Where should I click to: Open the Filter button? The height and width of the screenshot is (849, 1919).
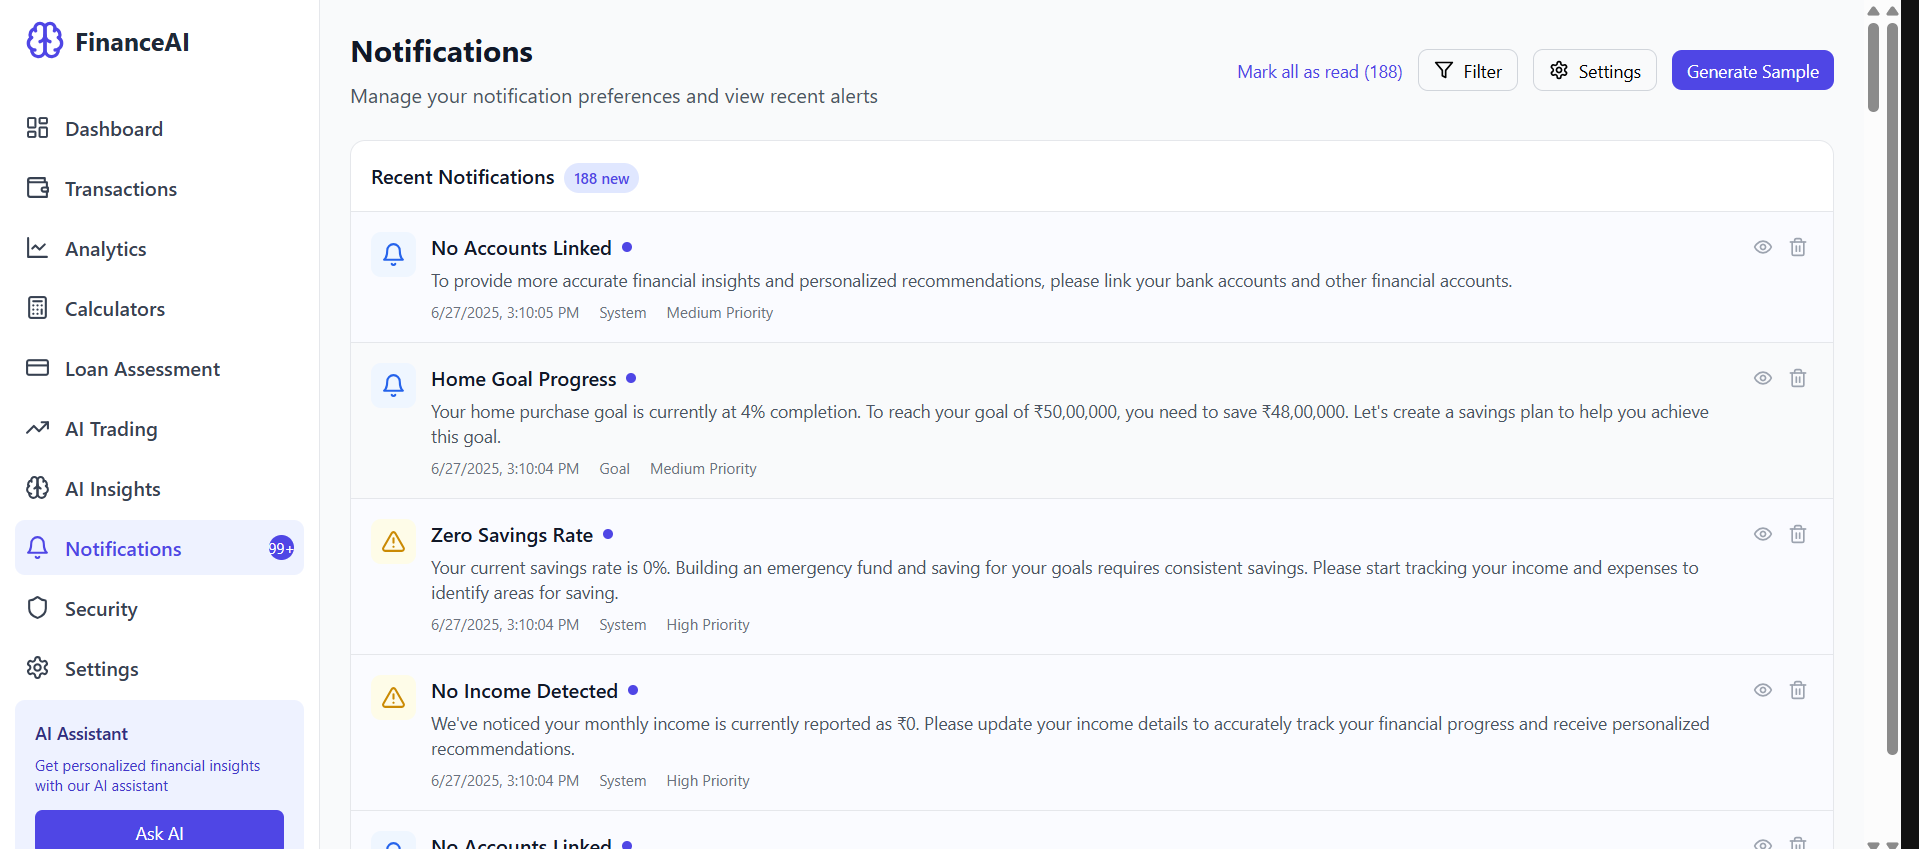pos(1467,70)
